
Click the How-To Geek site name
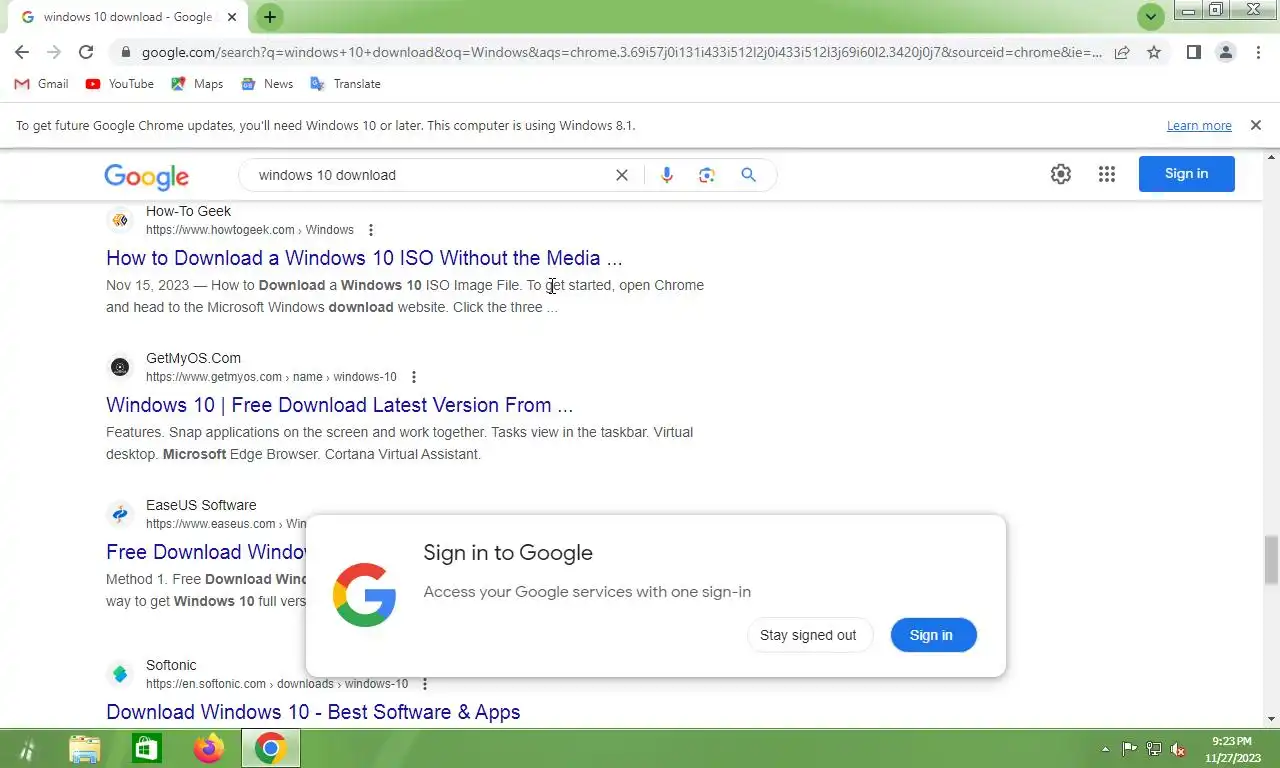pyautogui.click(x=188, y=211)
